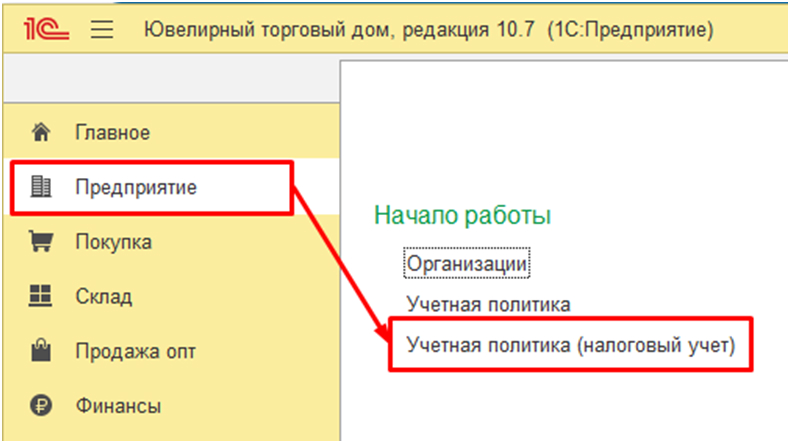Go to the Покупка section label
Viewport: 790px width, 443px height.
click(113, 242)
